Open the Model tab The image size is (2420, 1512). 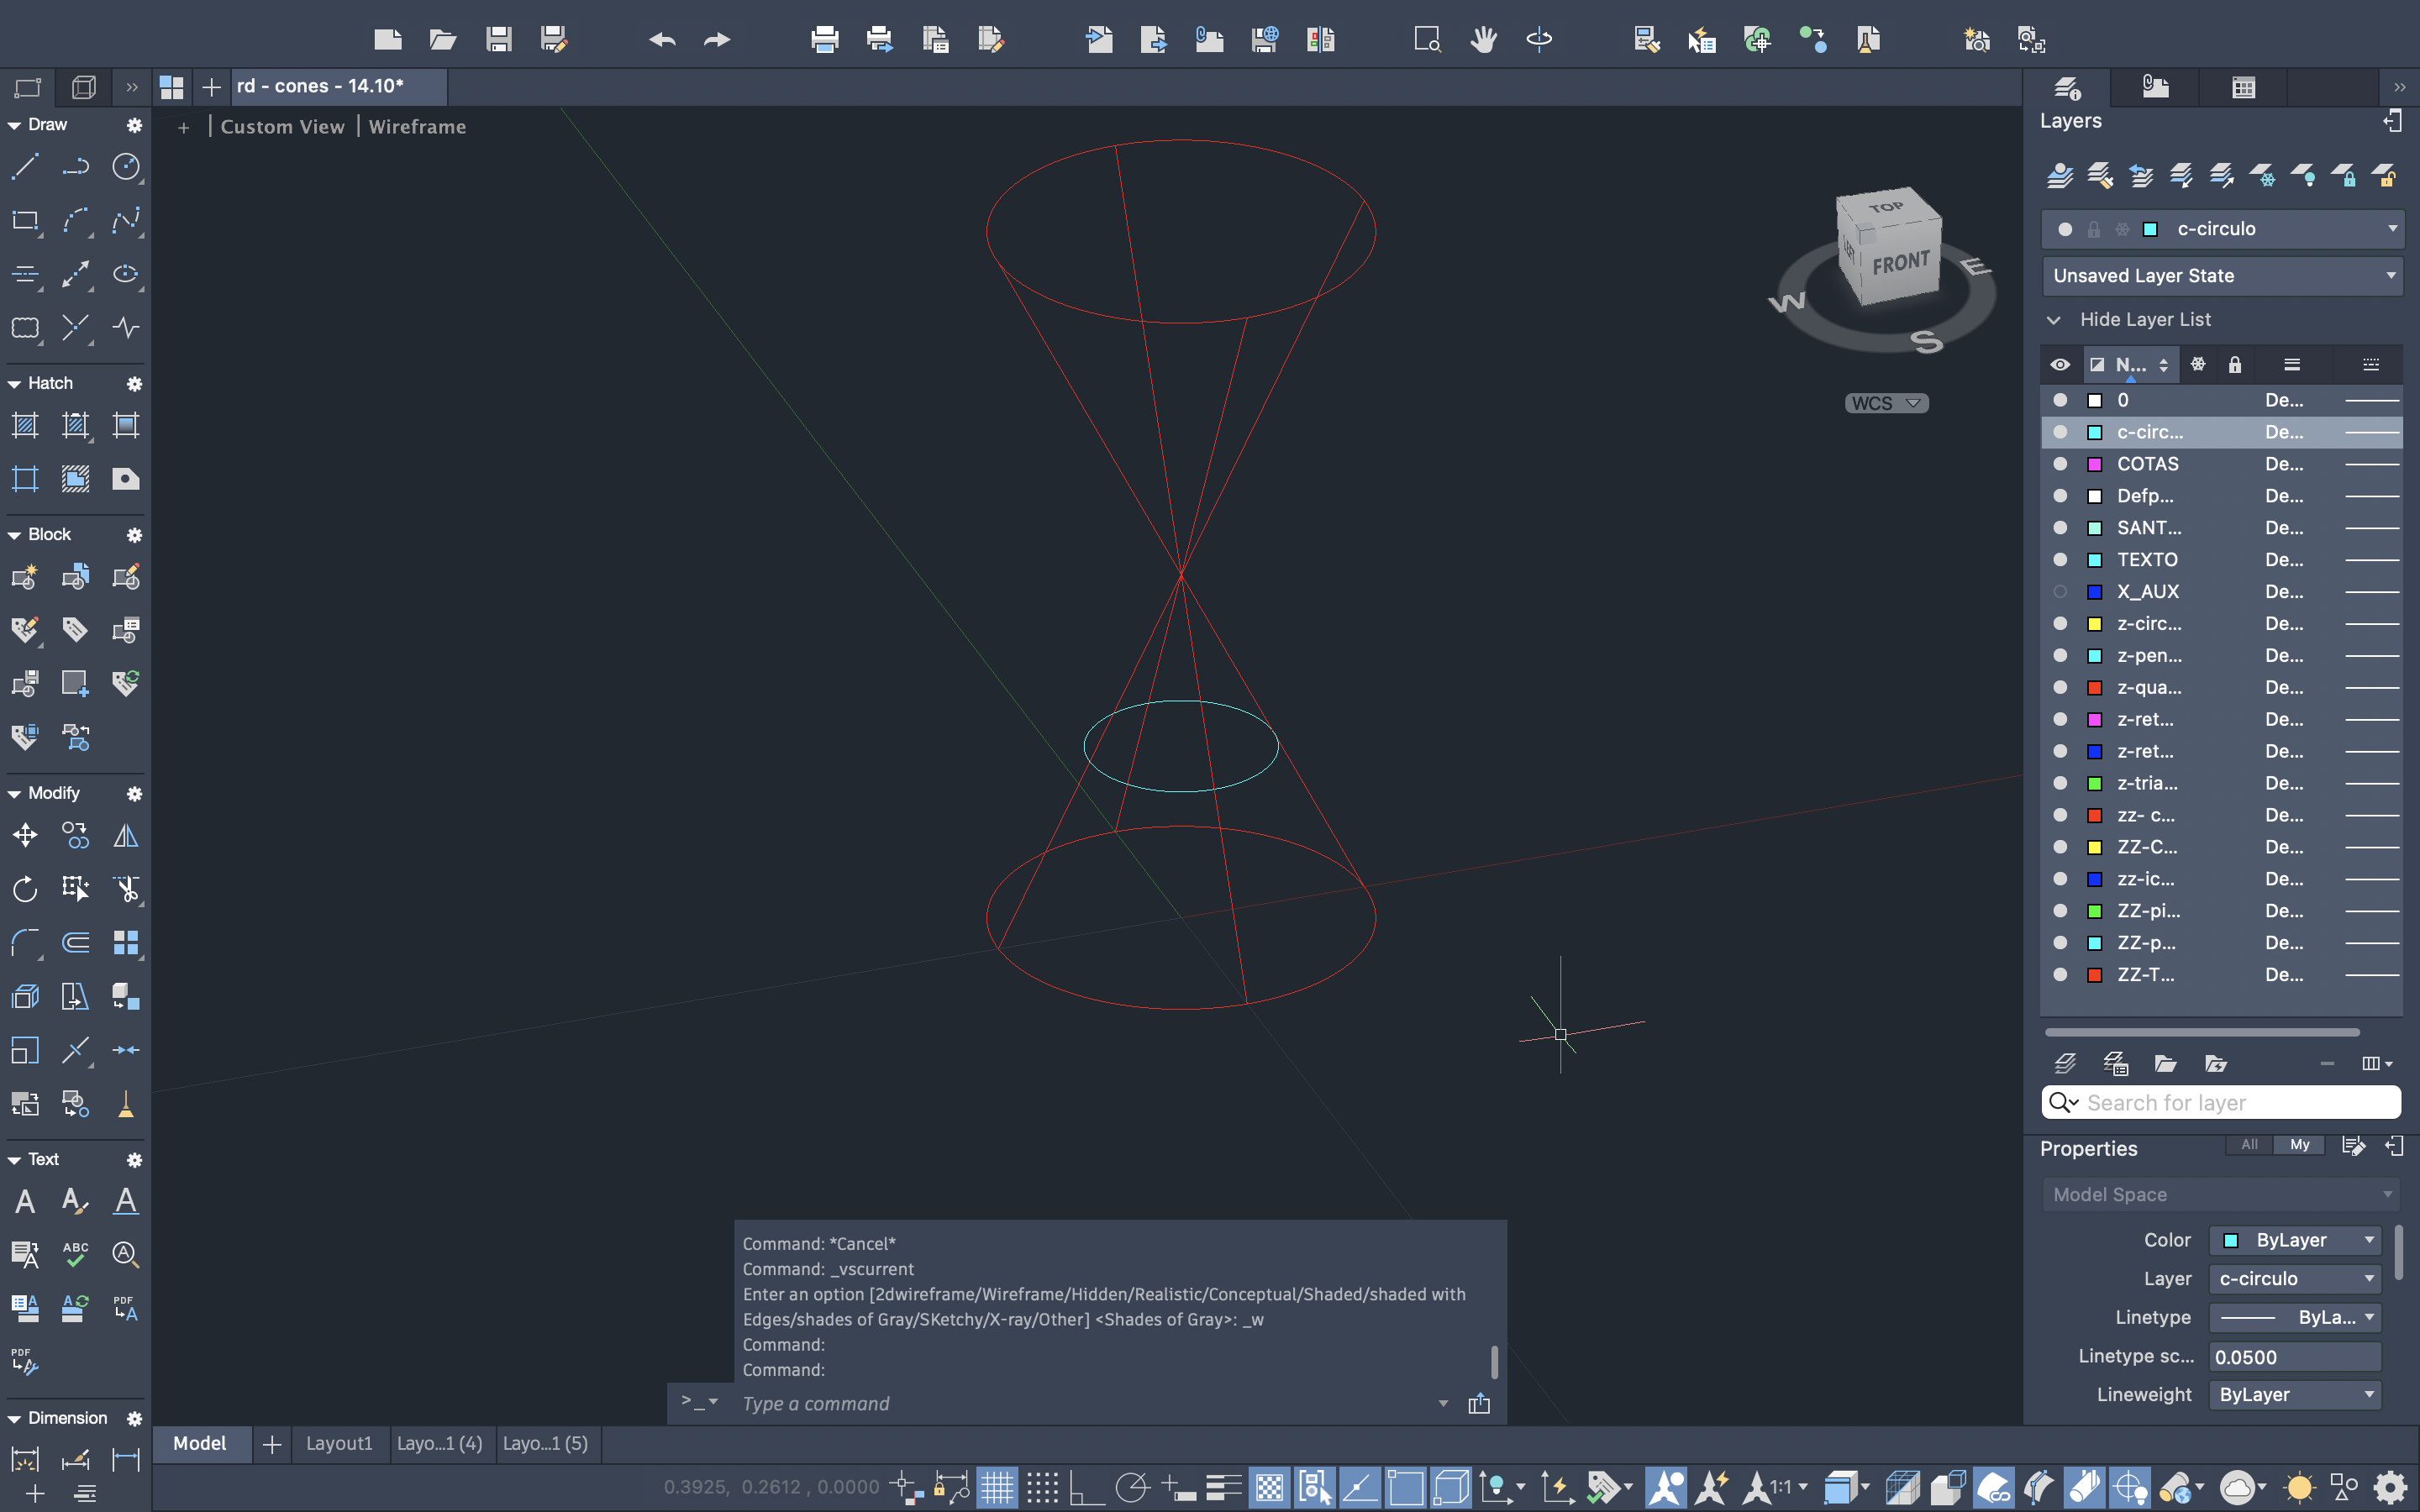pyautogui.click(x=200, y=1443)
